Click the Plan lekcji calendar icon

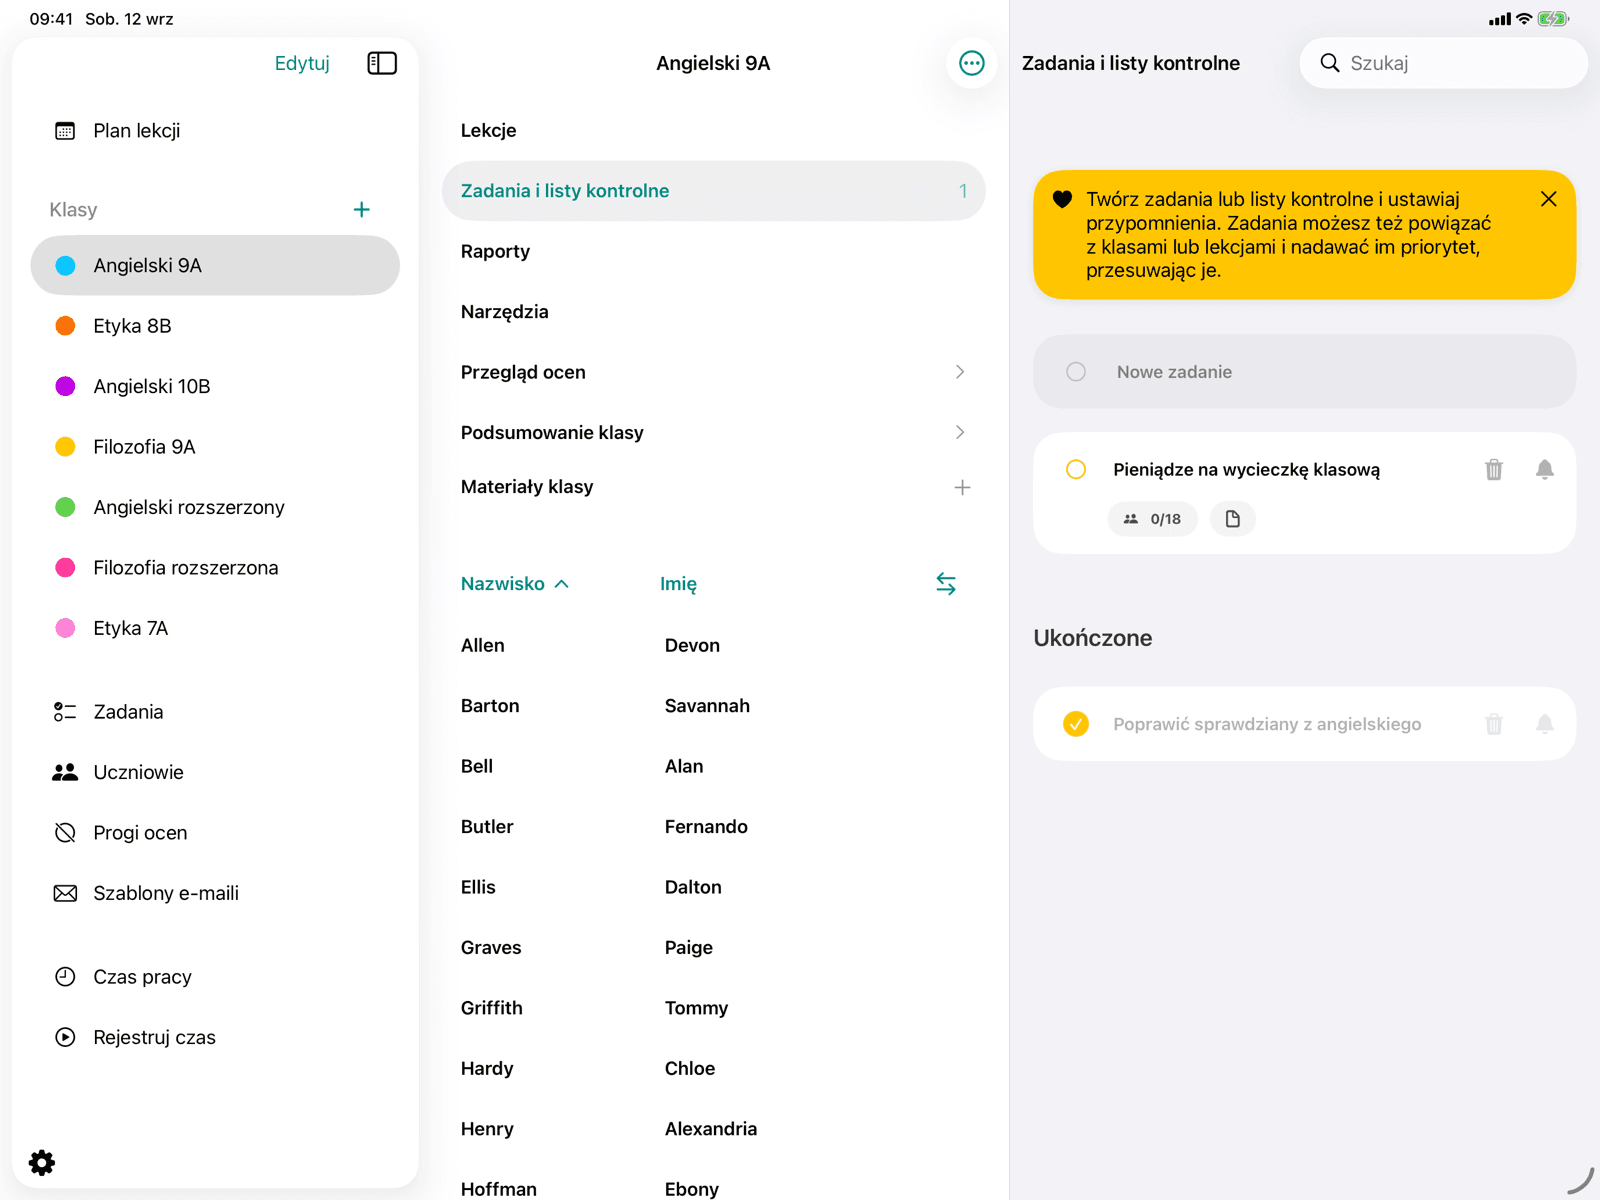65,131
